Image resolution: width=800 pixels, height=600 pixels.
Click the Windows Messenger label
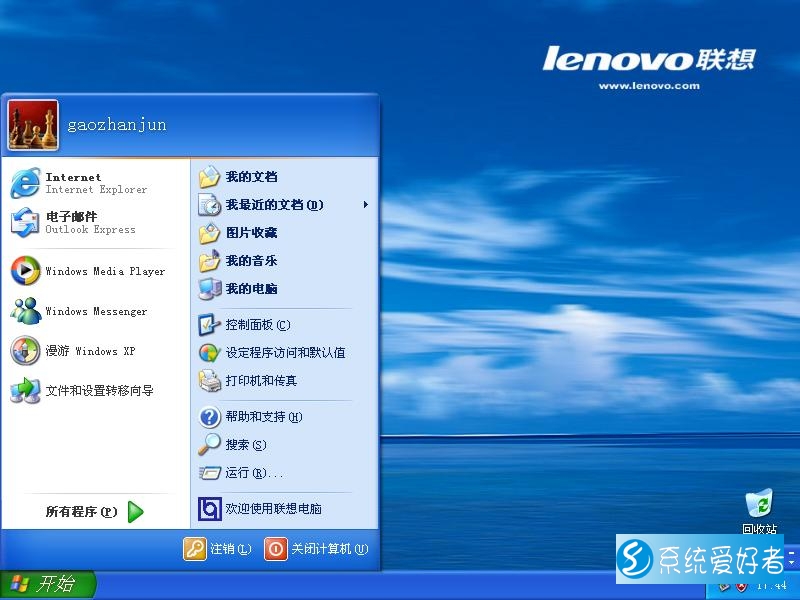(x=96, y=311)
